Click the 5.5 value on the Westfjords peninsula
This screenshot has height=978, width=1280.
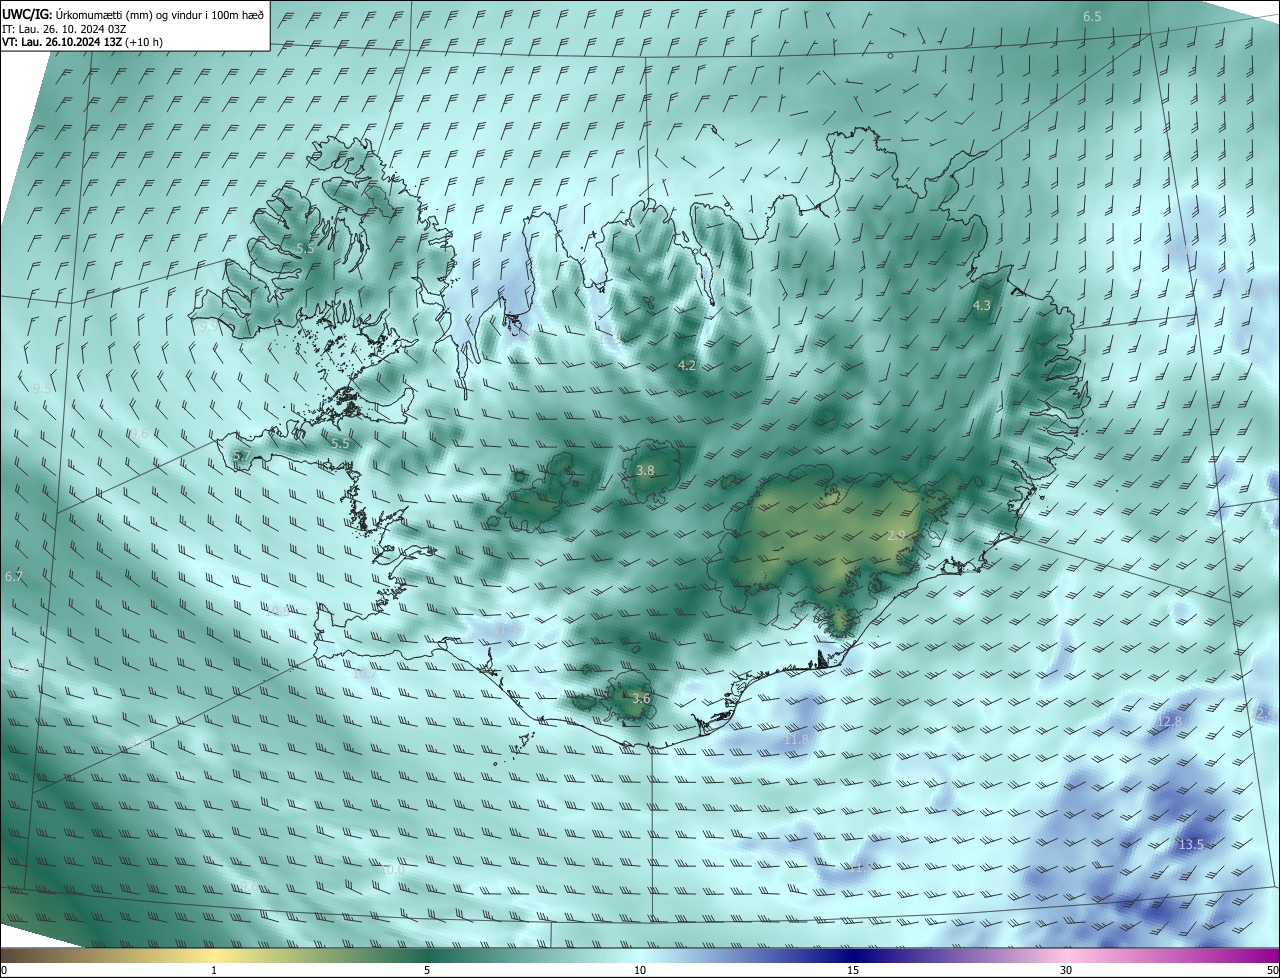305,247
